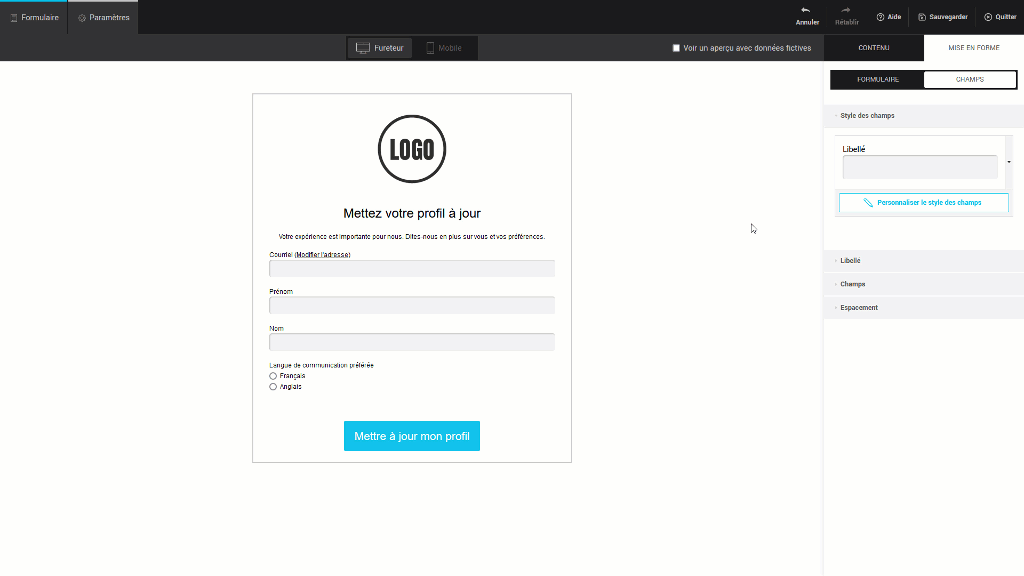Click the LOGO image in the form

click(412, 149)
